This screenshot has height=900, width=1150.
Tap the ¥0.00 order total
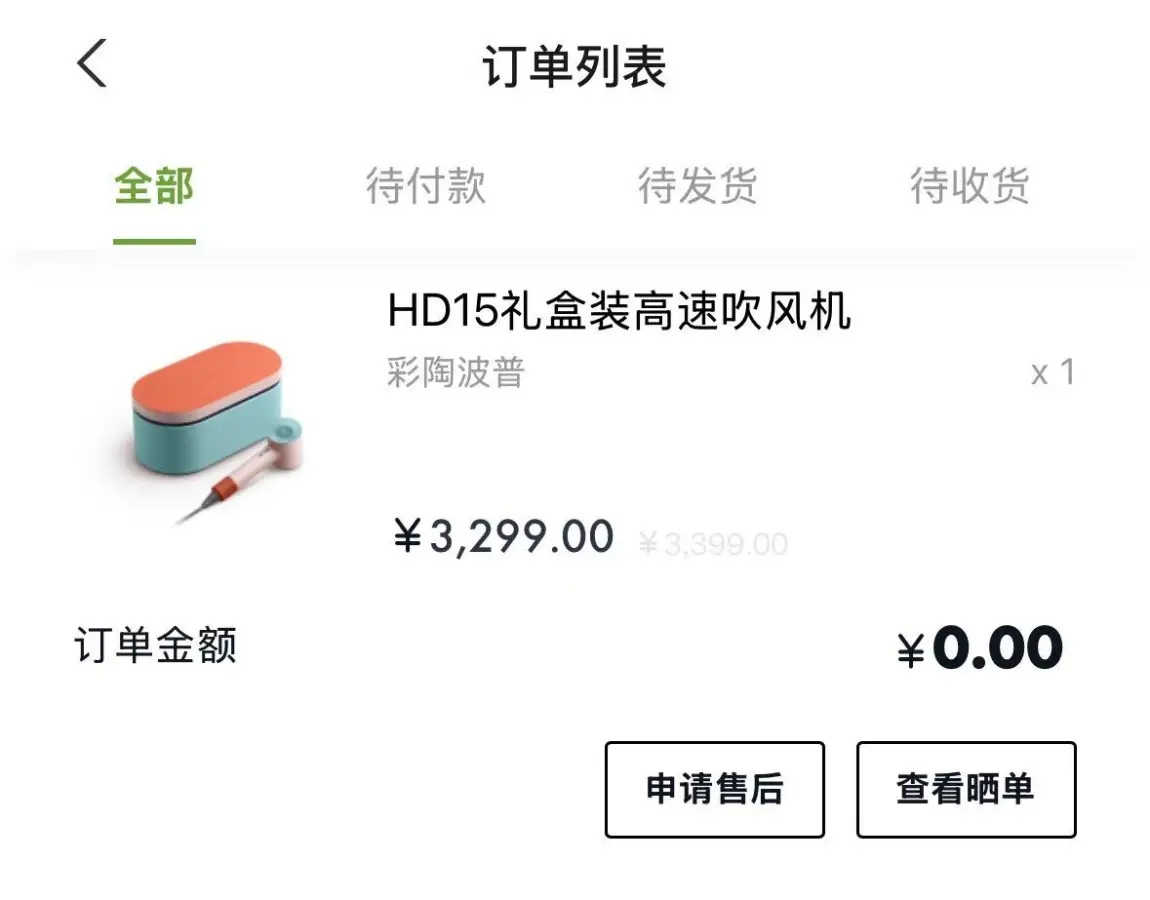click(980, 648)
